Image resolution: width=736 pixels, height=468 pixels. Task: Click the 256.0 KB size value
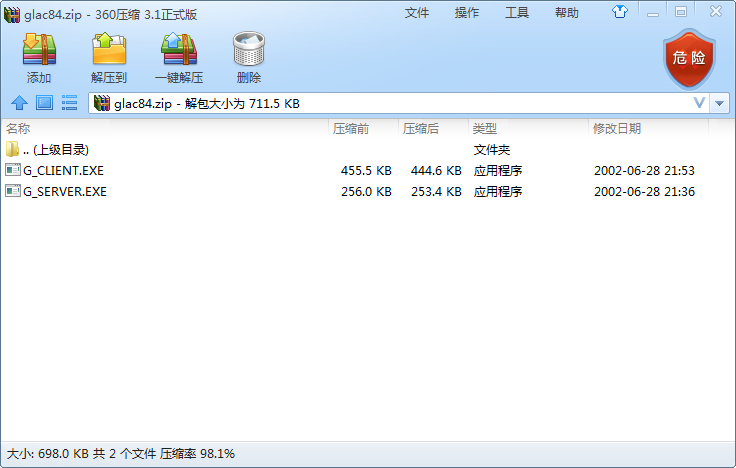[x=366, y=192]
